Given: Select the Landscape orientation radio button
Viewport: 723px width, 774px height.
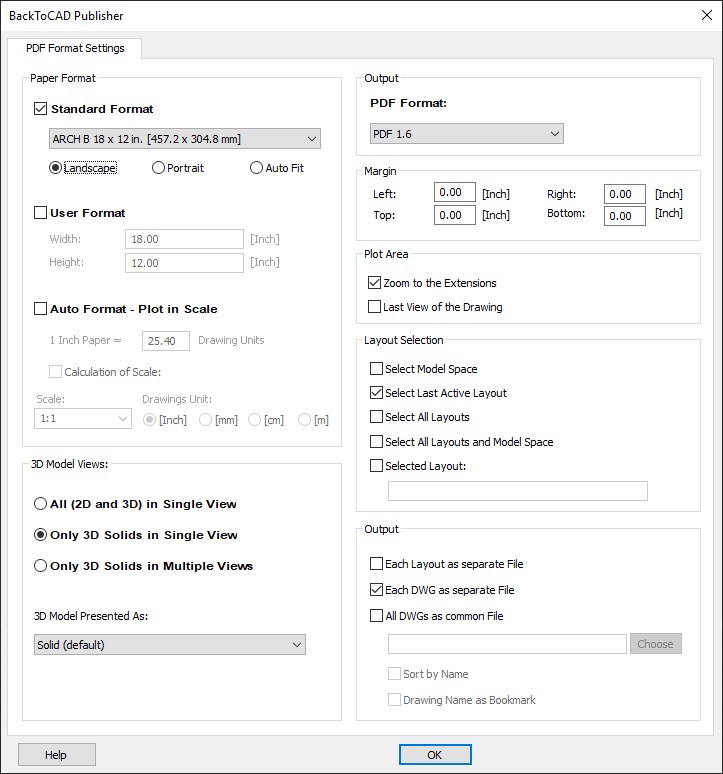Looking at the screenshot, I should click(55, 168).
